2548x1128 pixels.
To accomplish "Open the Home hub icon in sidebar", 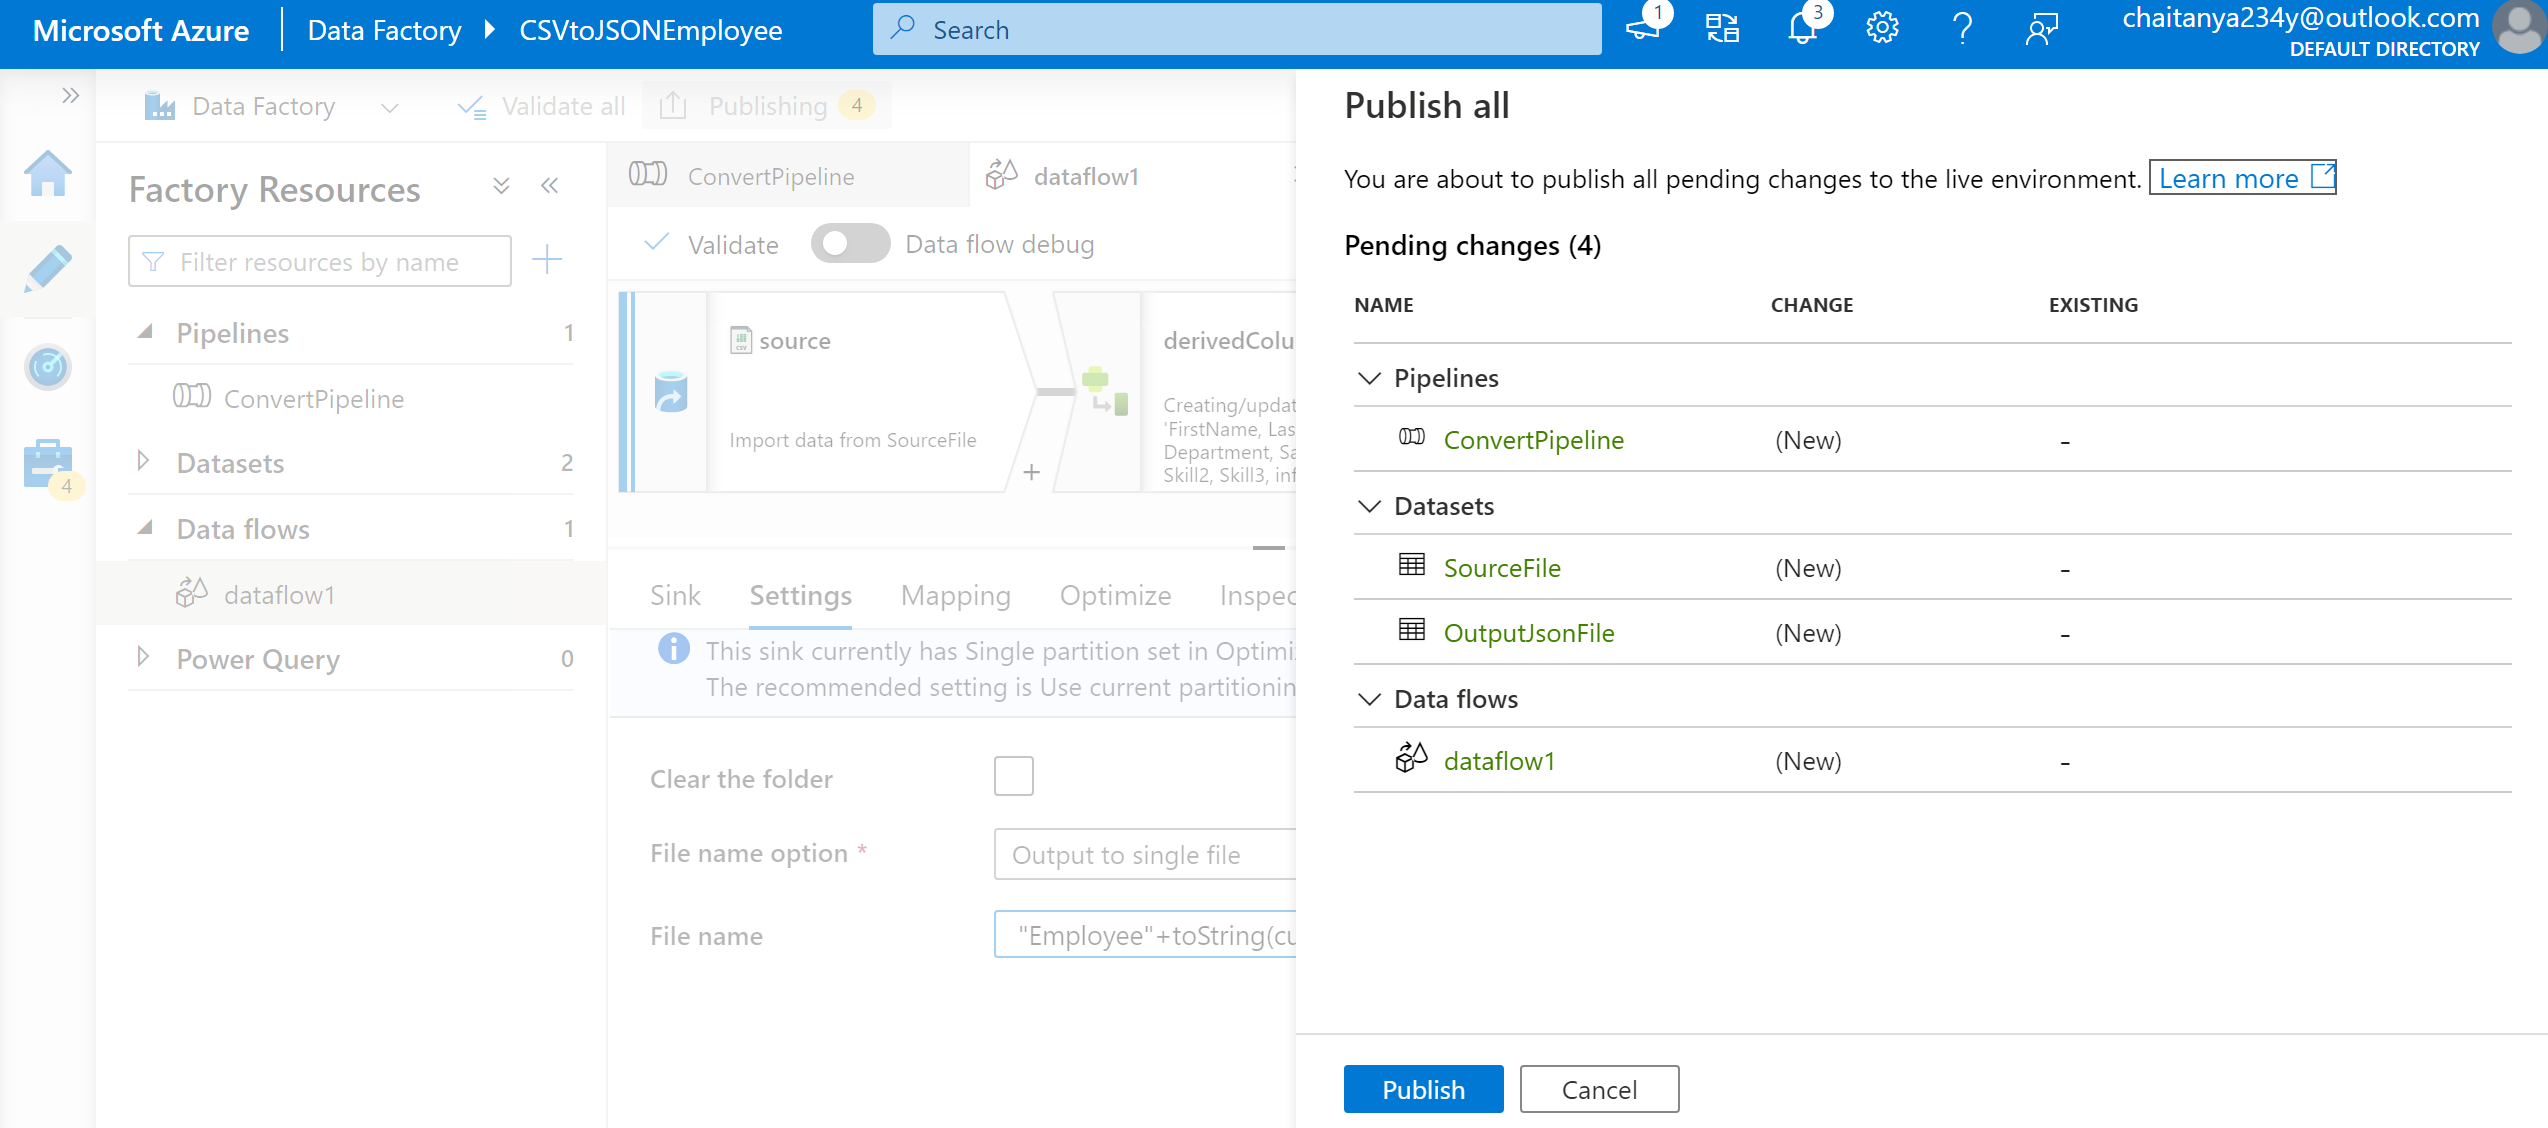I will (48, 174).
